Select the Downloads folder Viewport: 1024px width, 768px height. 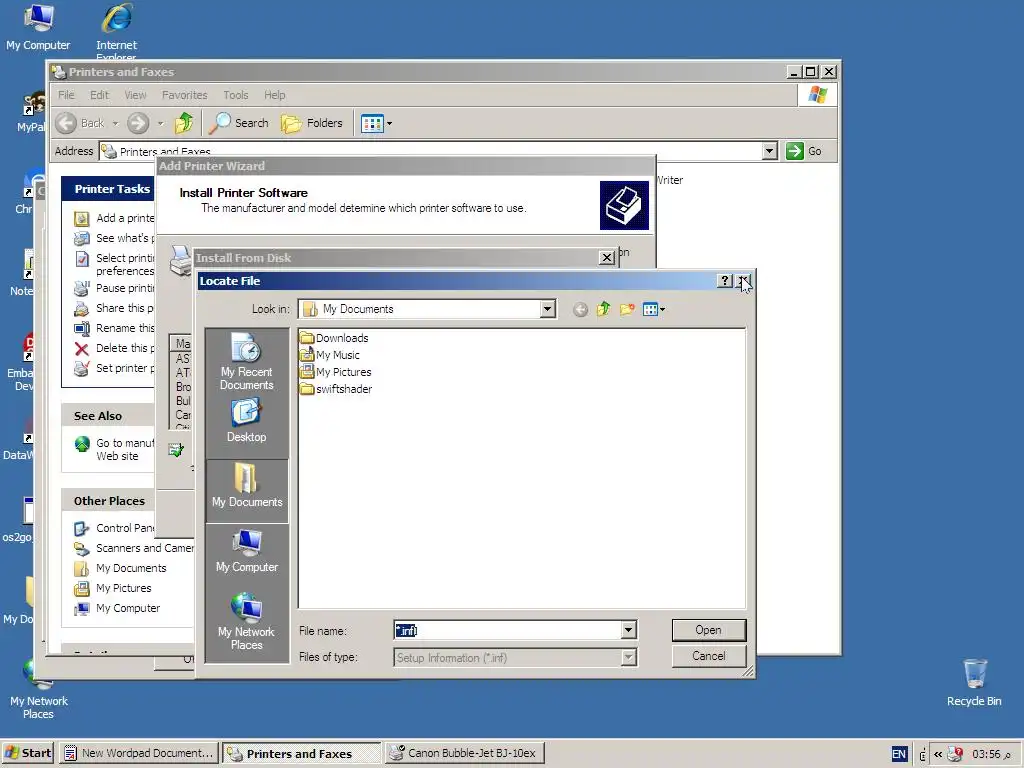click(x=334, y=338)
